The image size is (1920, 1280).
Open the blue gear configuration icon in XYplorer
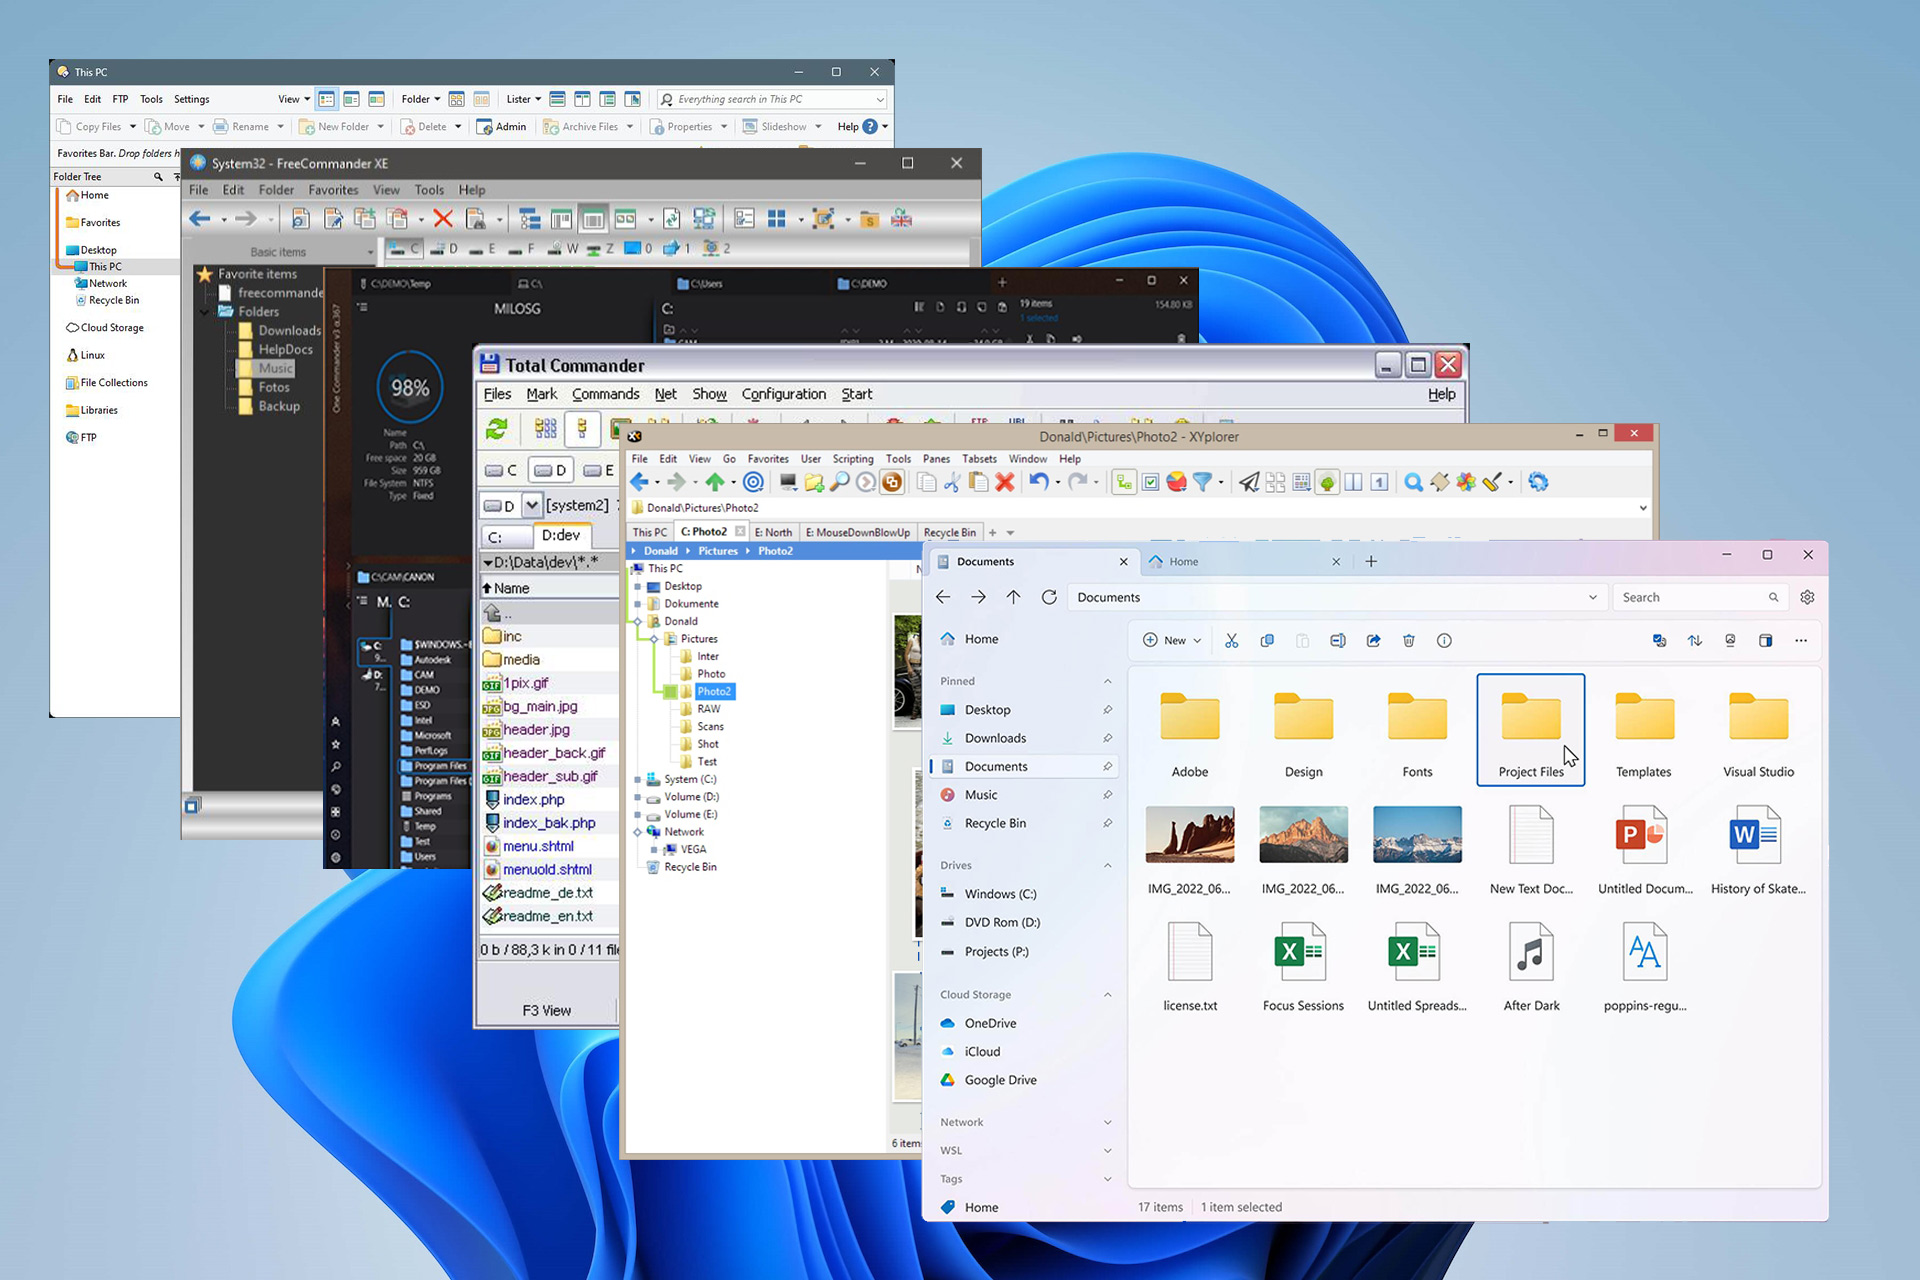pos(1538,483)
